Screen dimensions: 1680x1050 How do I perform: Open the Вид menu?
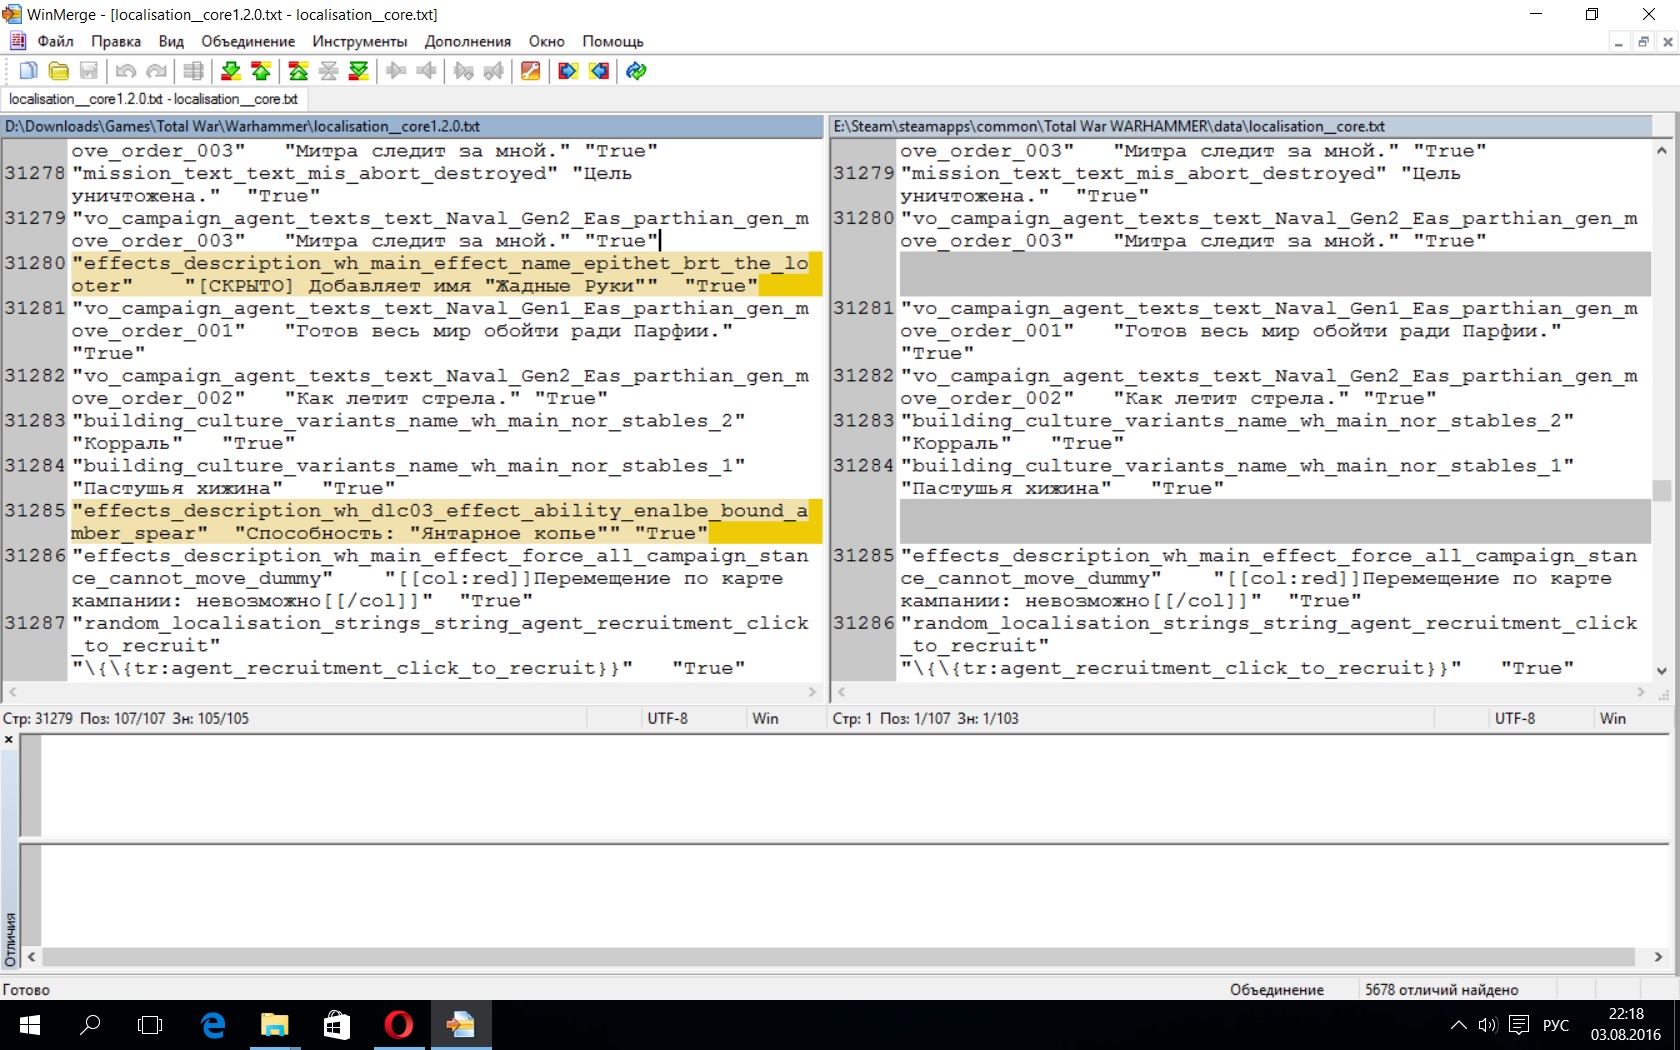coord(171,41)
